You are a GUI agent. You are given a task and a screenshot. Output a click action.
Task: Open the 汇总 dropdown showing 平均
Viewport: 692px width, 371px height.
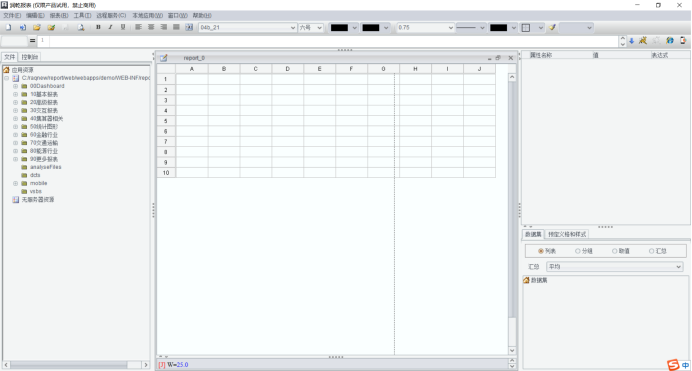pos(614,266)
